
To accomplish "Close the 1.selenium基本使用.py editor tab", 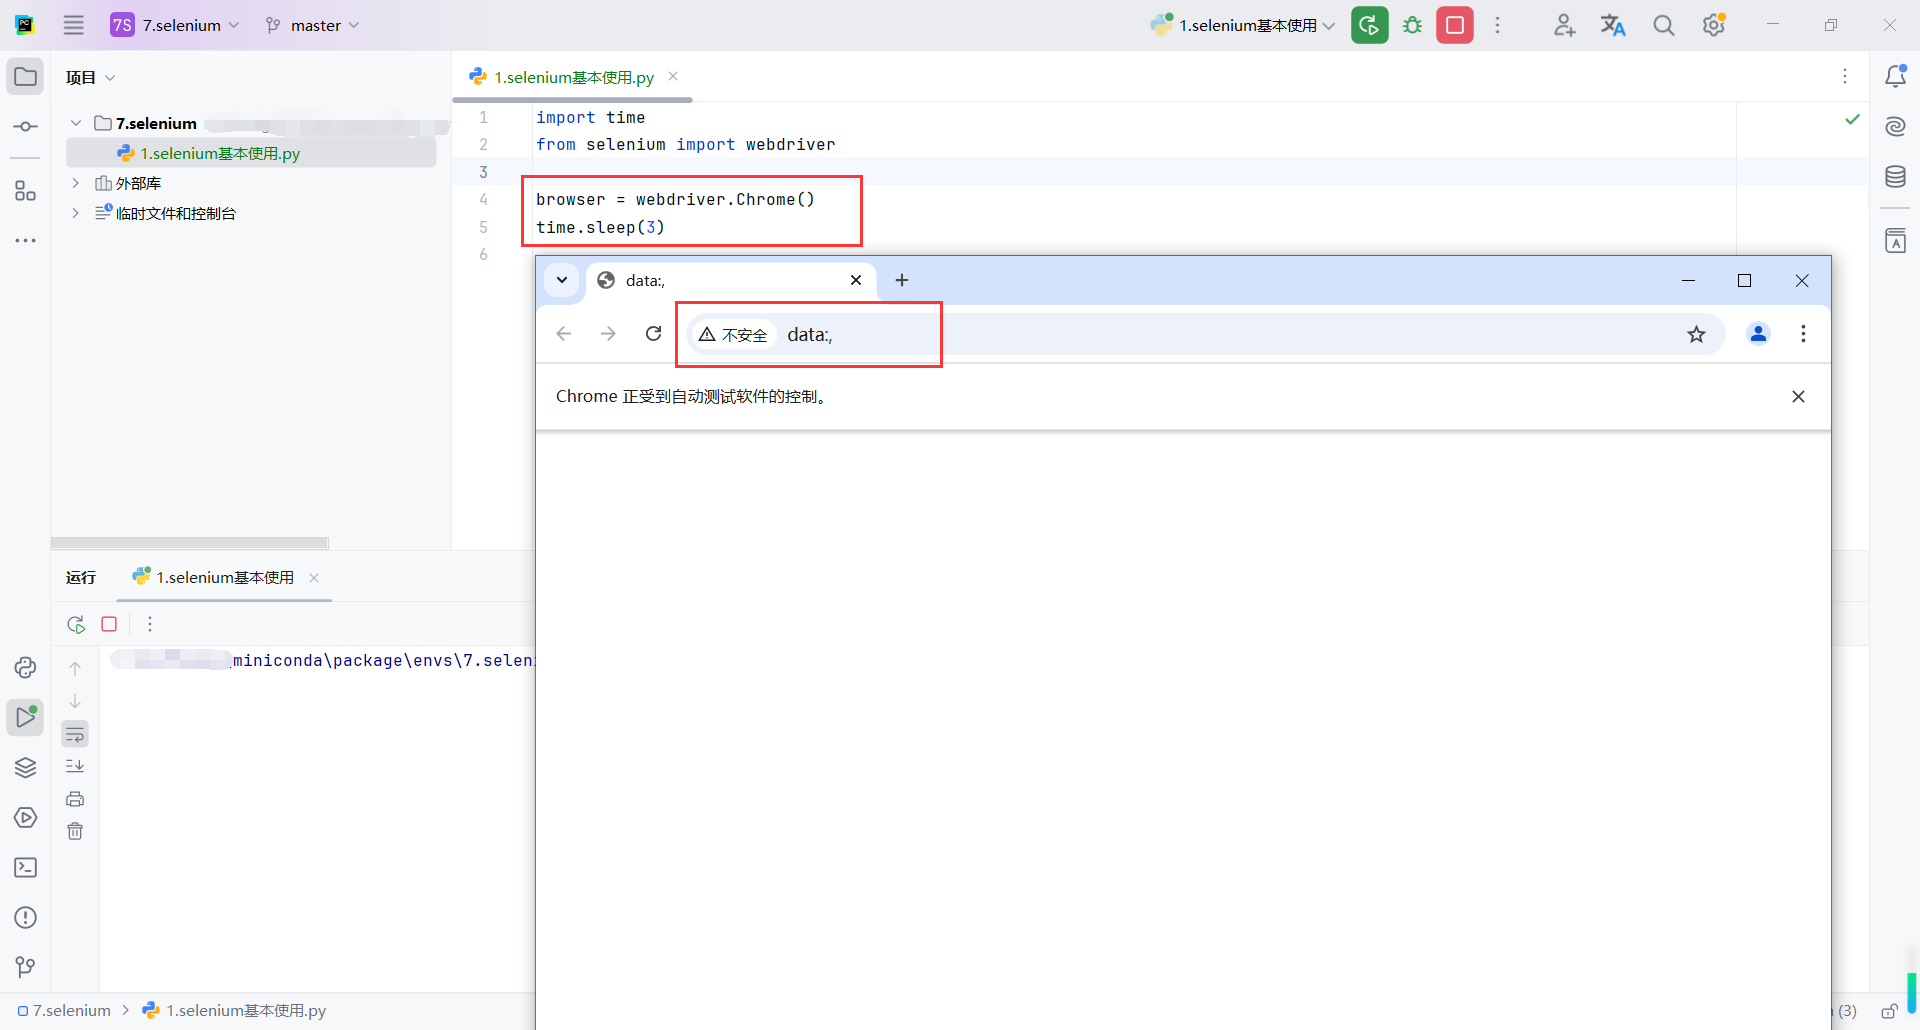I will coord(673,76).
